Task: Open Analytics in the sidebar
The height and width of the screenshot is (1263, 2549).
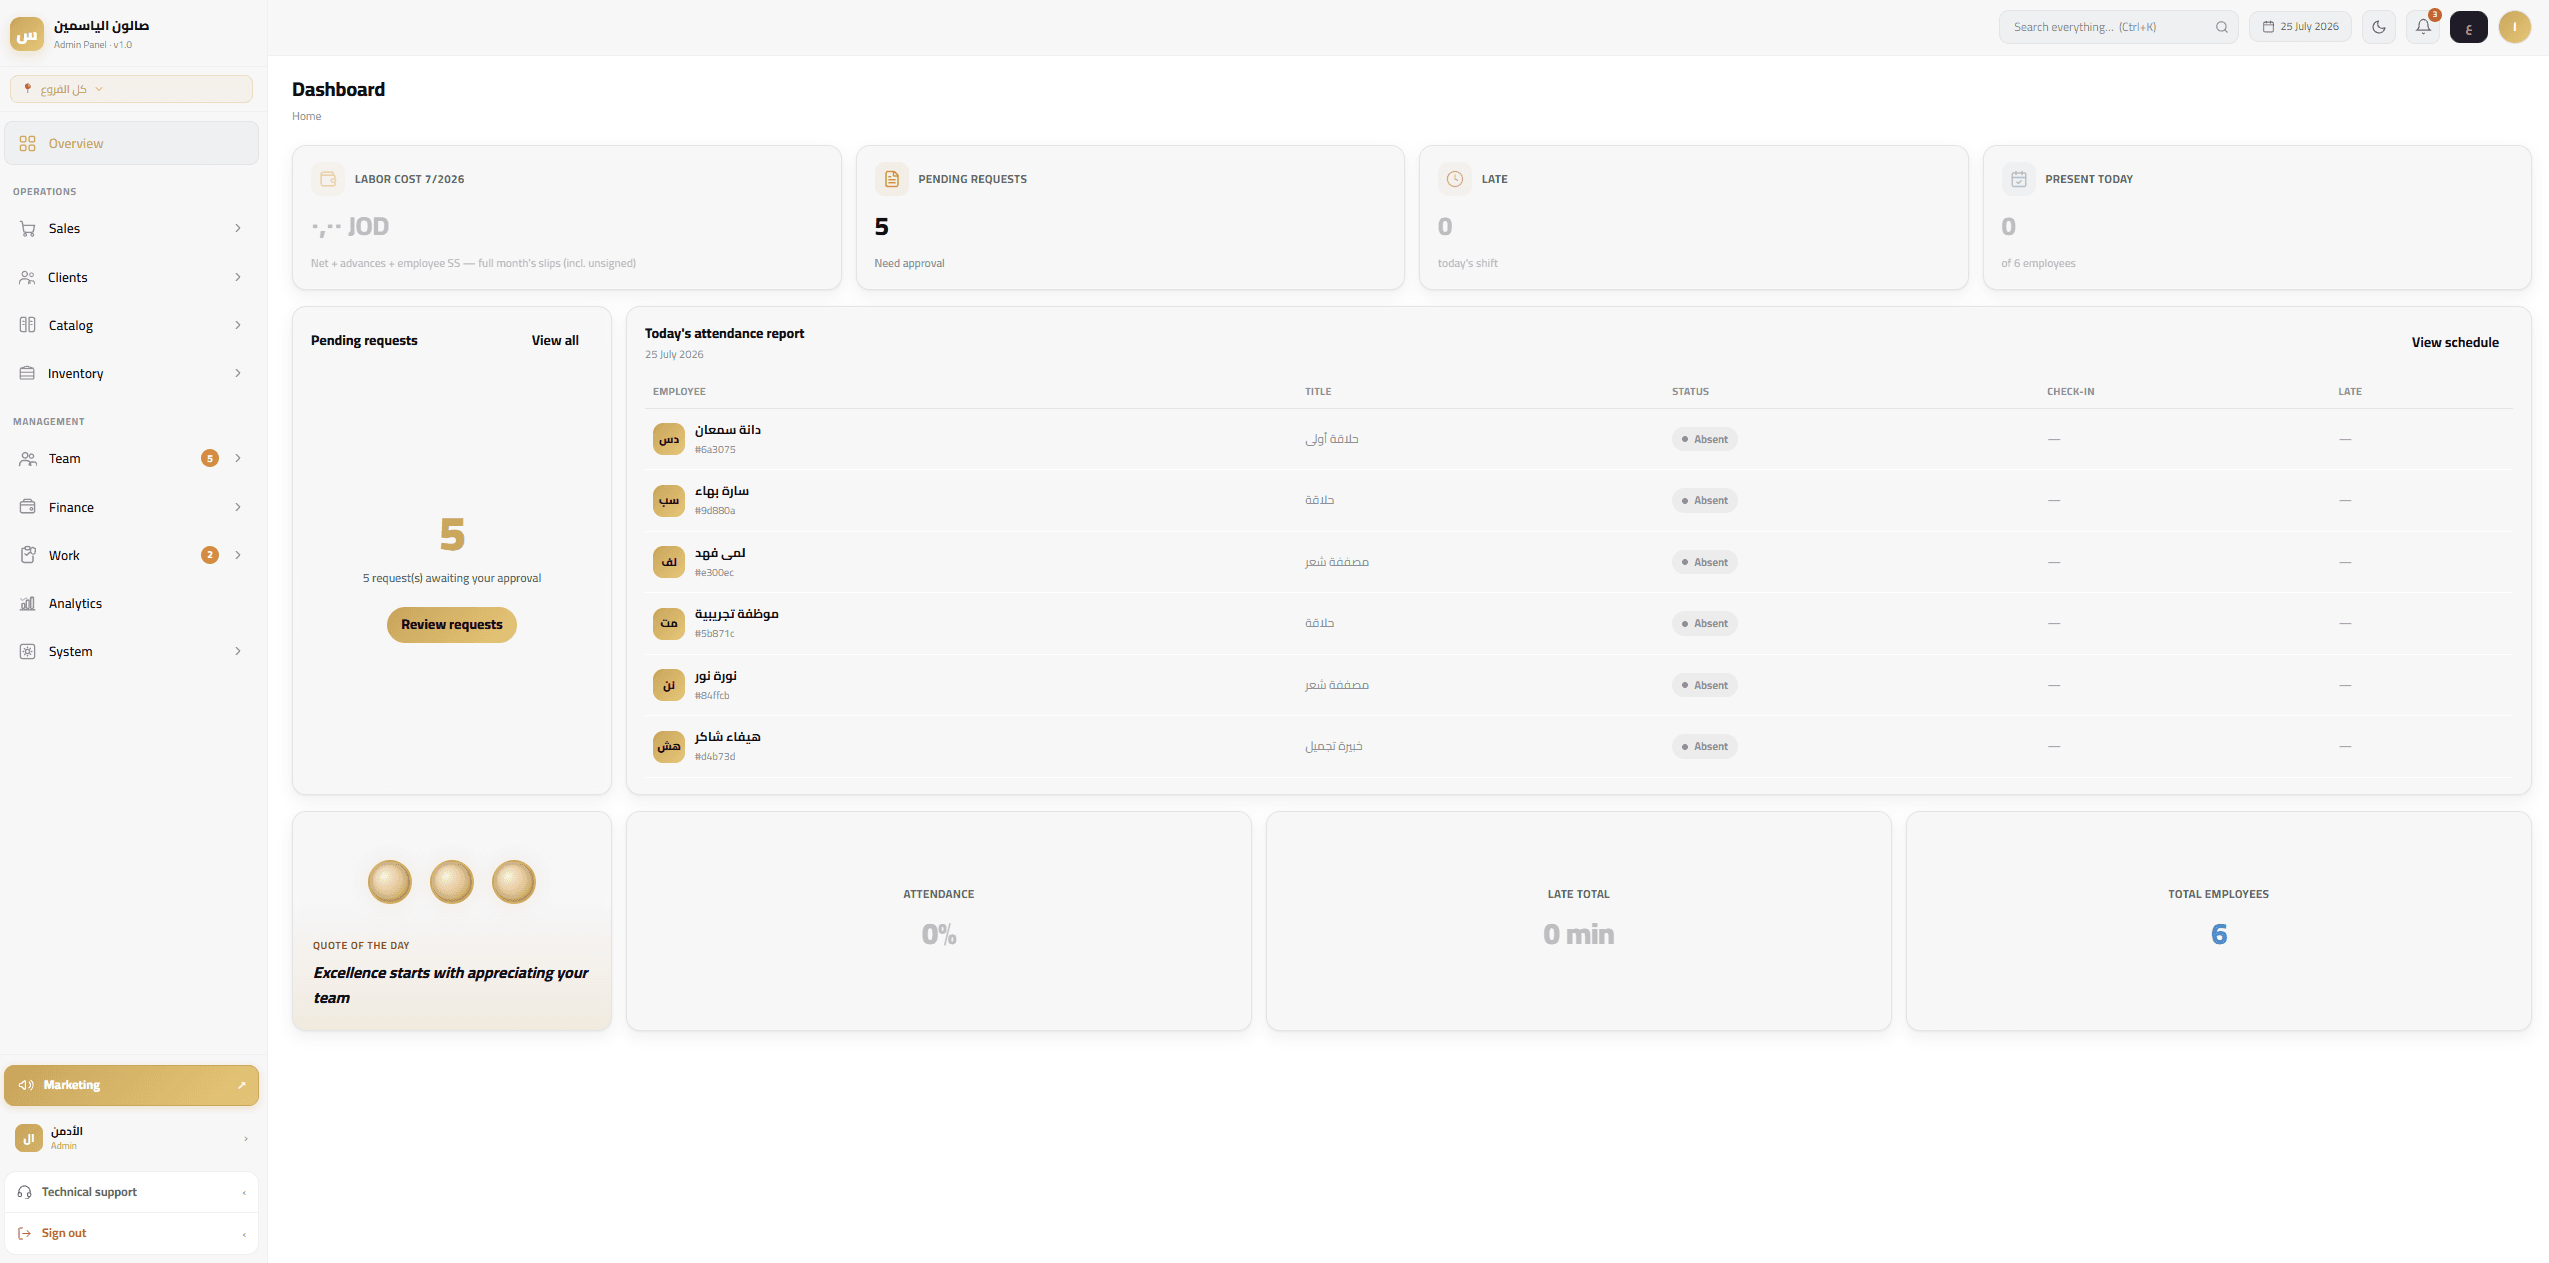Action: [131, 603]
